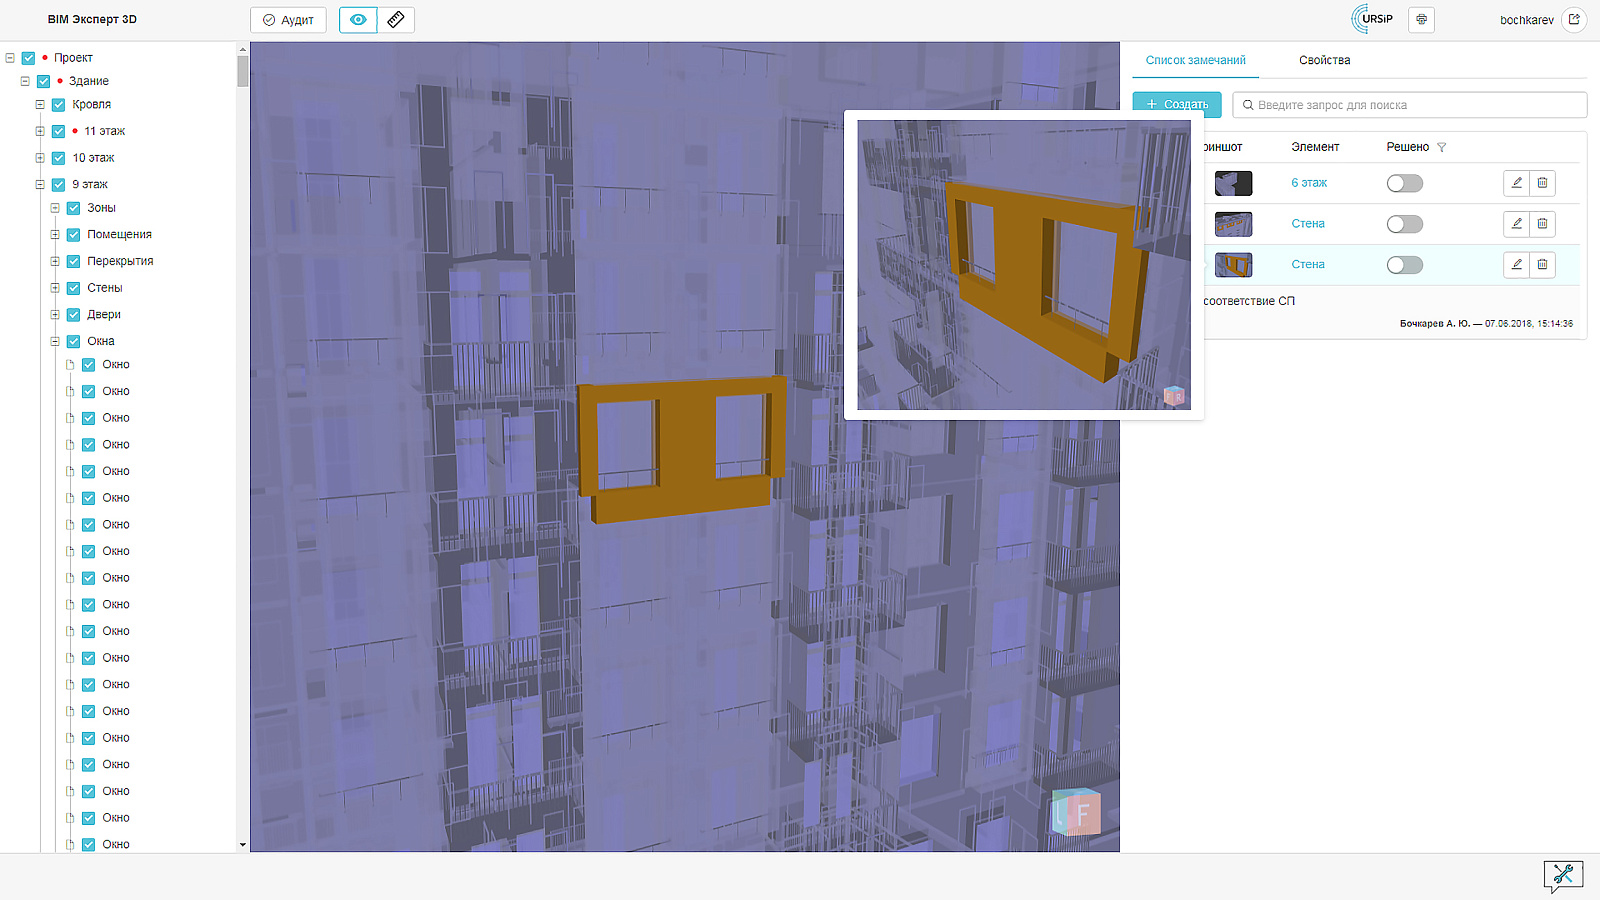Collapse the Окна node

pos(55,341)
